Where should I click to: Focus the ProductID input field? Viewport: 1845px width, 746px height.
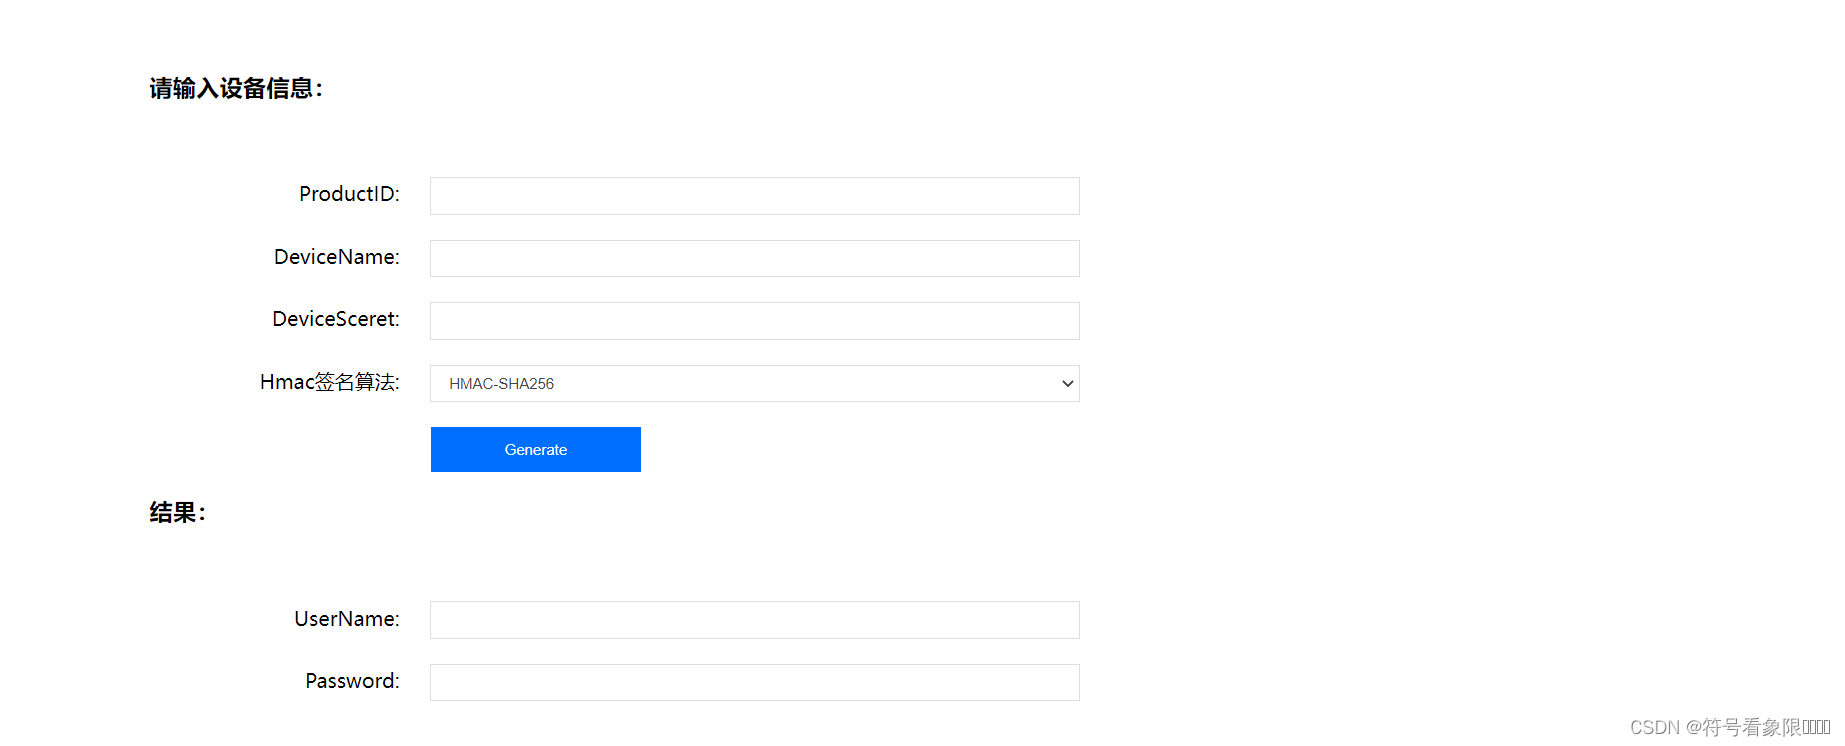click(755, 196)
